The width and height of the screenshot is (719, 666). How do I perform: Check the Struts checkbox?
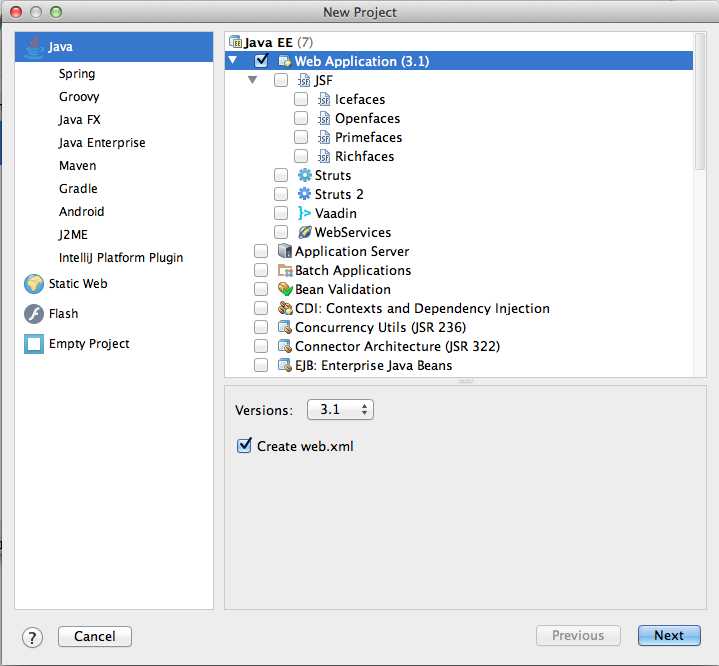point(281,175)
